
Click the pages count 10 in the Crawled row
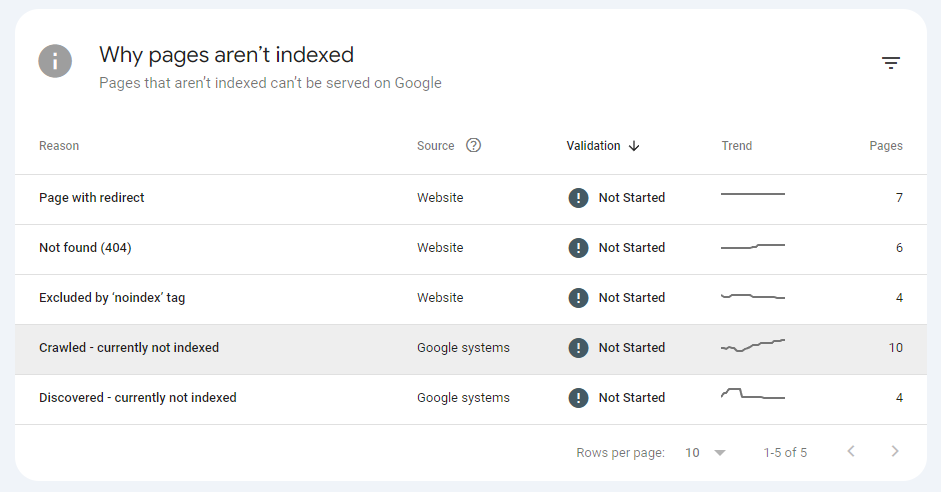point(895,347)
